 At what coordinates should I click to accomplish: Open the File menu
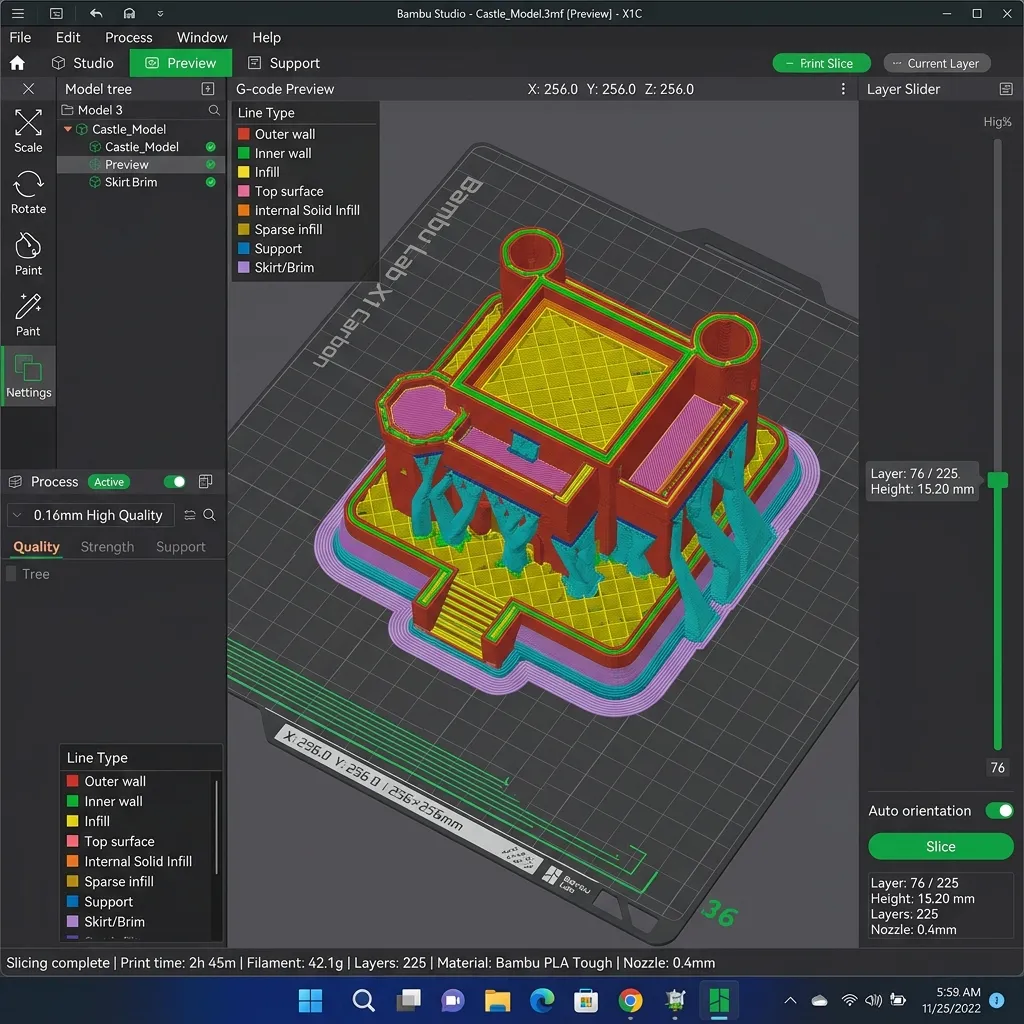(x=20, y=37)
